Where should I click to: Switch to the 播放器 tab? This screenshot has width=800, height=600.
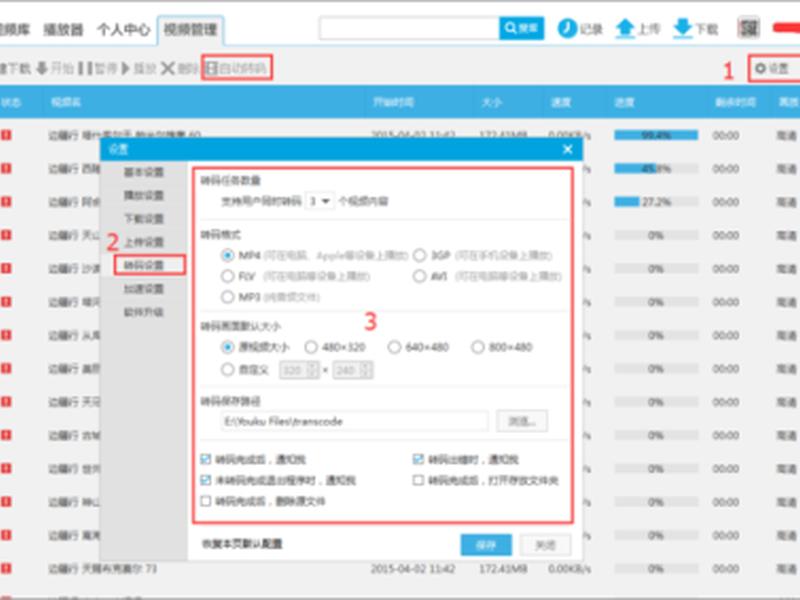(x=63, y=30)
